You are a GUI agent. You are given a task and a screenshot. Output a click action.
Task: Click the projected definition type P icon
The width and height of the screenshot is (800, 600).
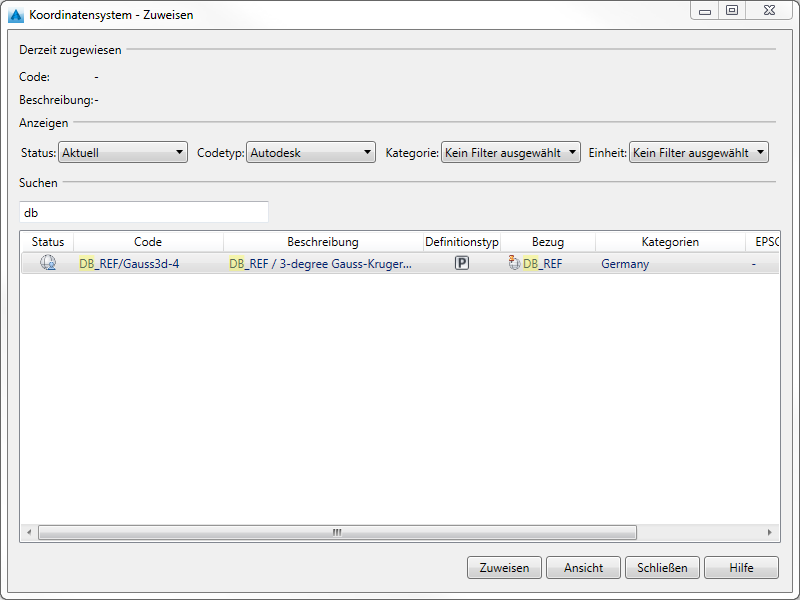click(x=462, y=264)
